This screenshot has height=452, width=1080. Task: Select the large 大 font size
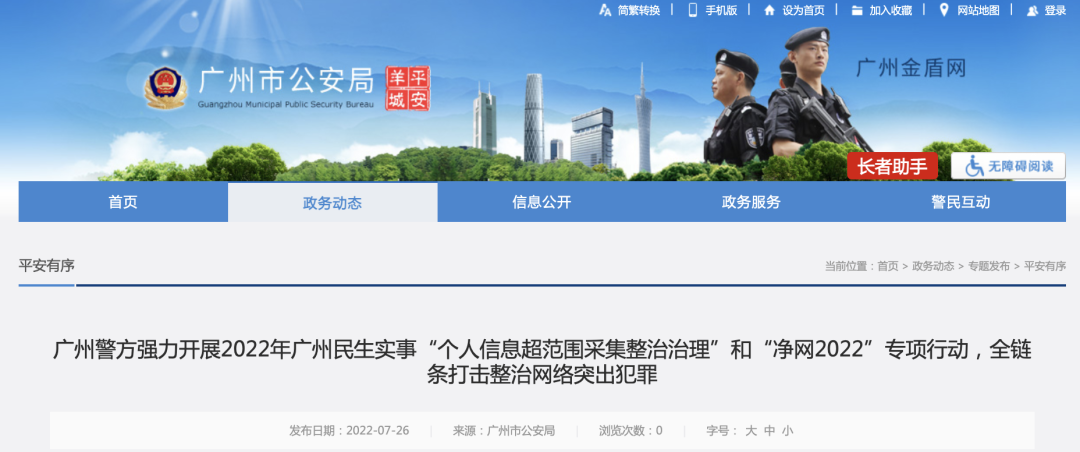[751, 431]
